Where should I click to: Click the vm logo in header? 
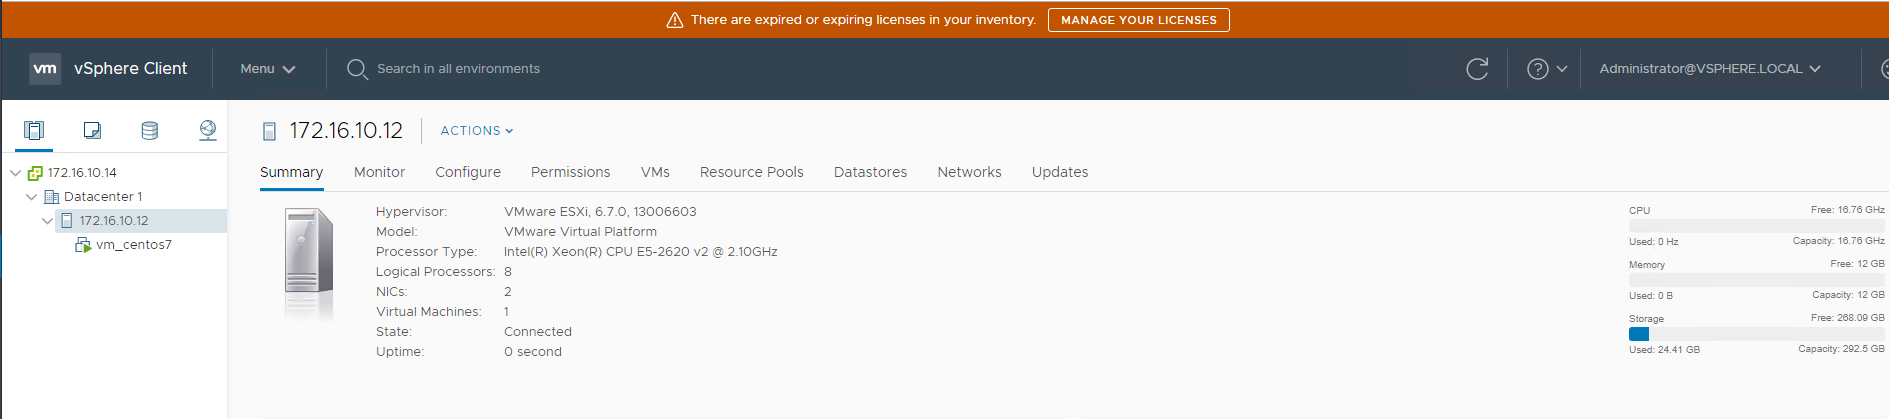pos(45,68)
